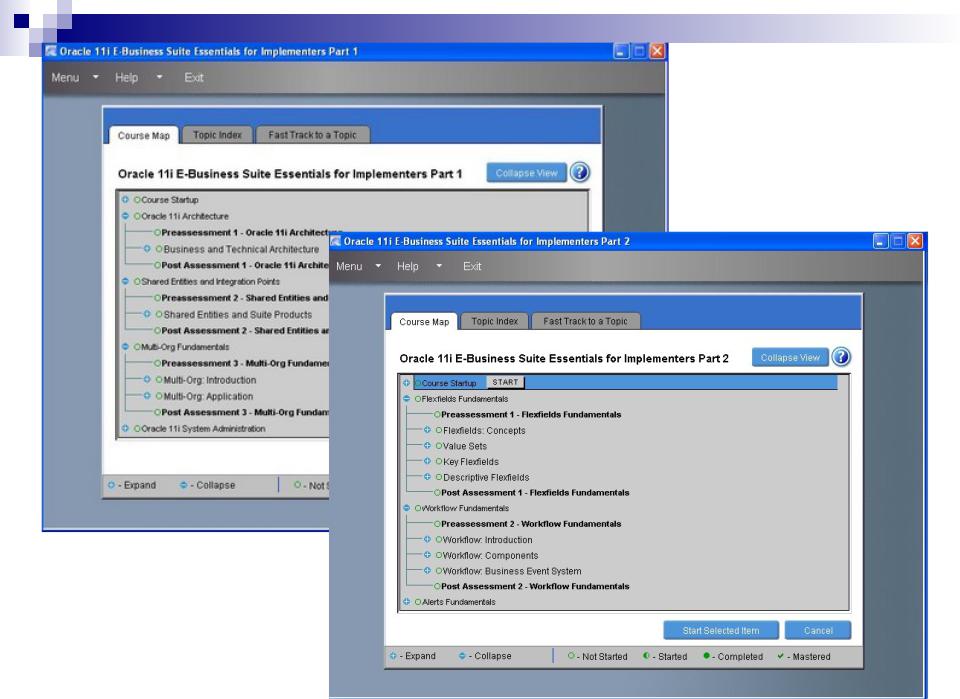Select Course Map tab in Part 1
This screenshot has width=960, height=699.
point(144,136)
